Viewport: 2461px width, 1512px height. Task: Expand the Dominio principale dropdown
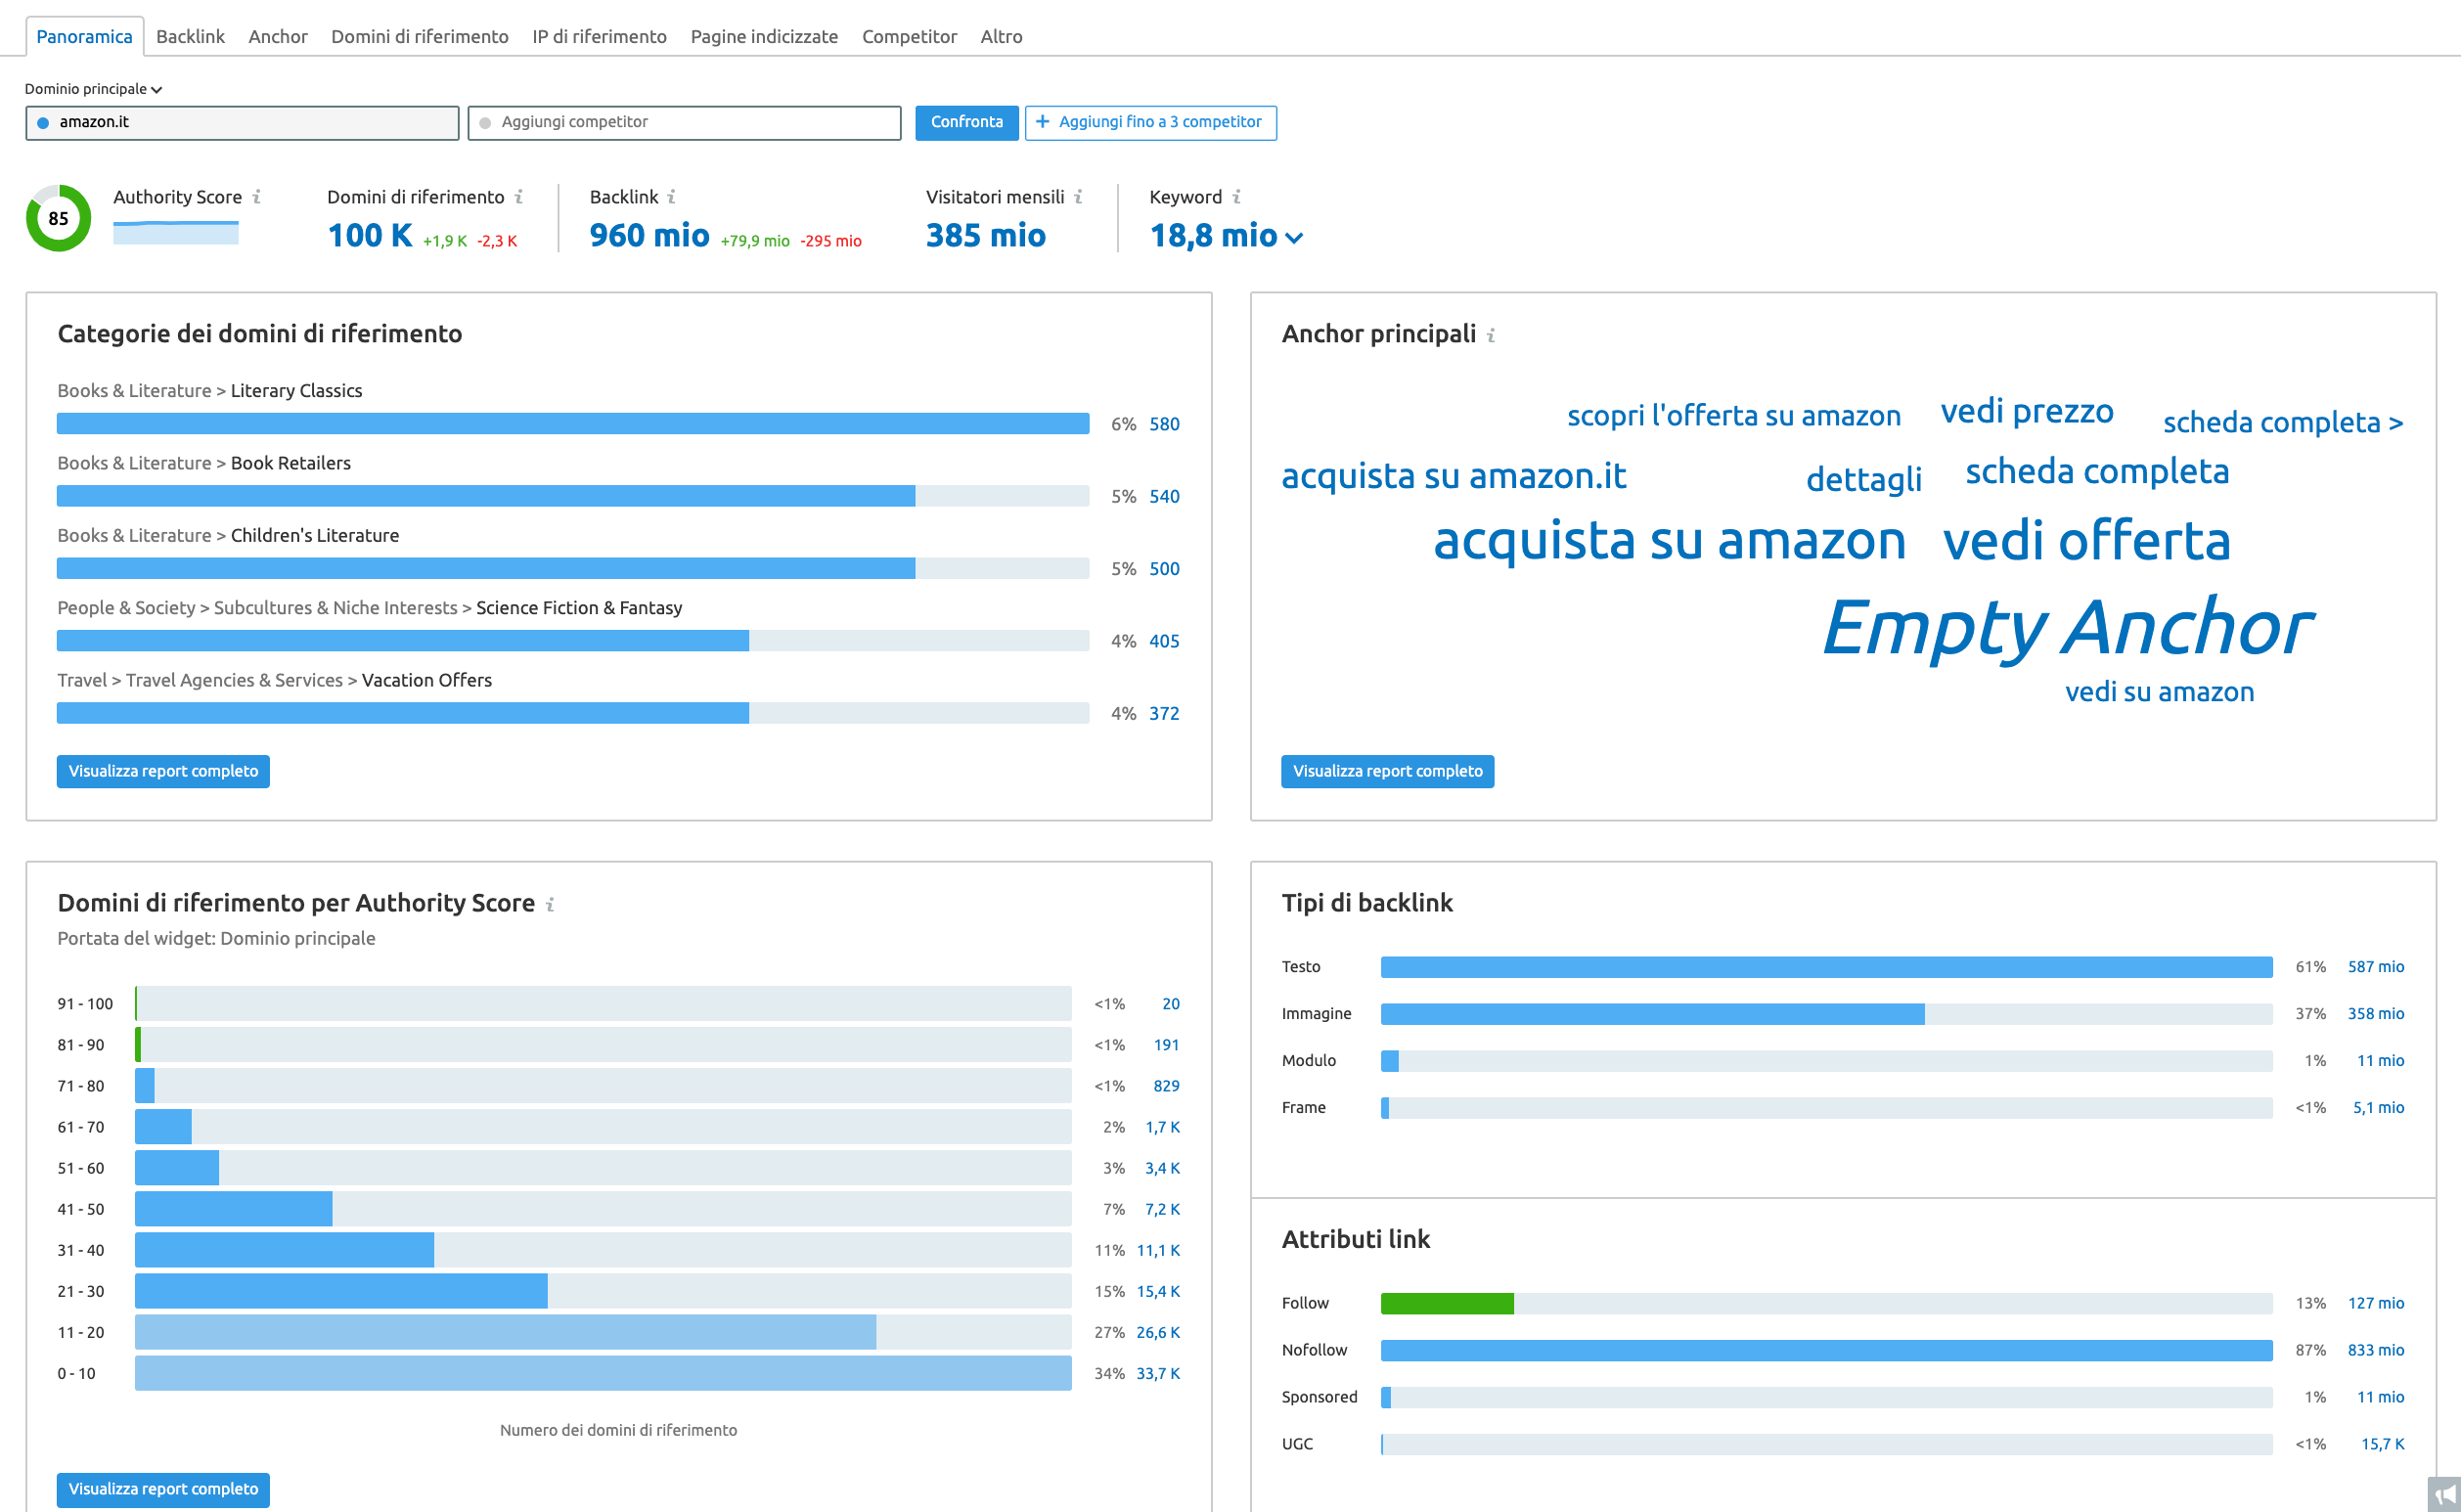(93, 89)
